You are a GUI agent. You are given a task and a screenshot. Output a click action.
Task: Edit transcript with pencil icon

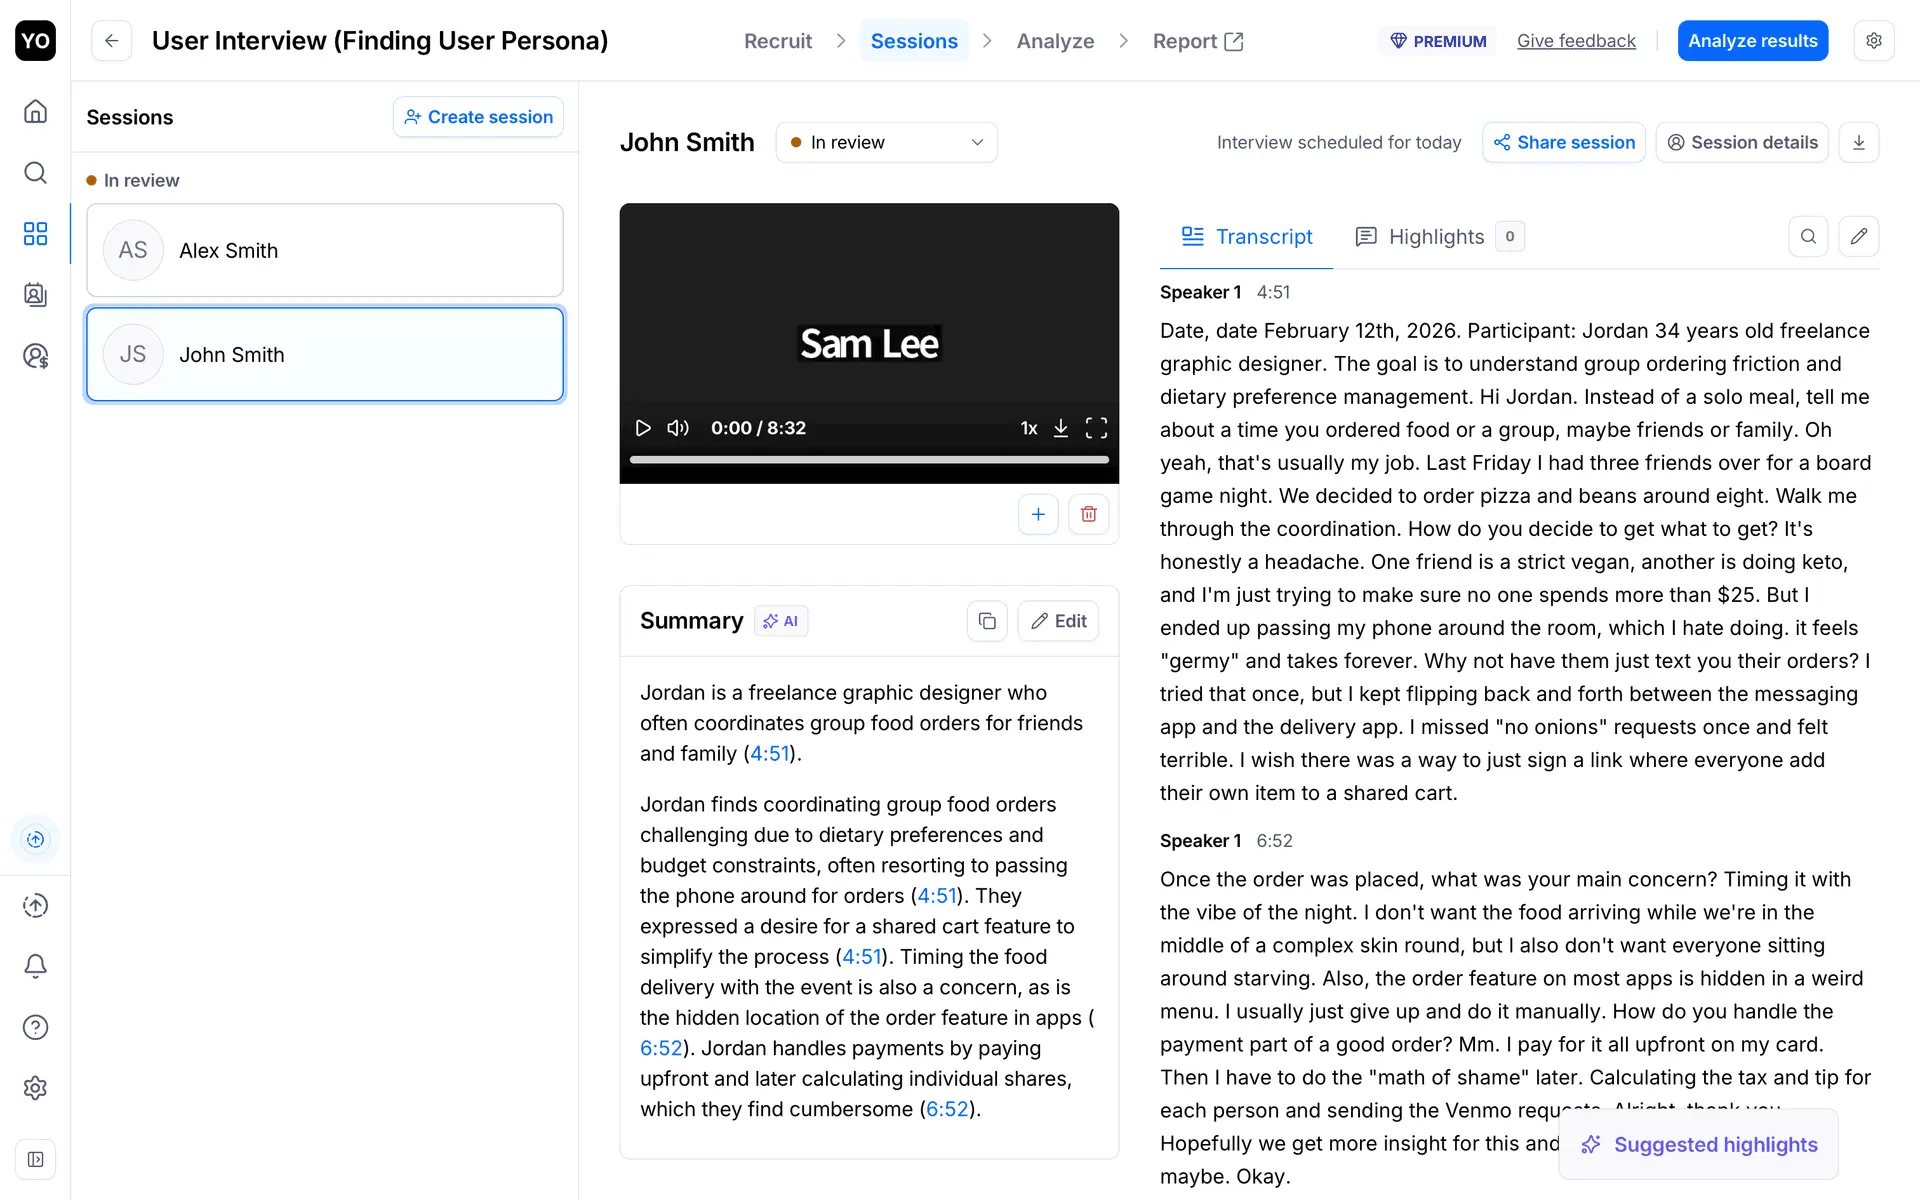[1859, 237]
